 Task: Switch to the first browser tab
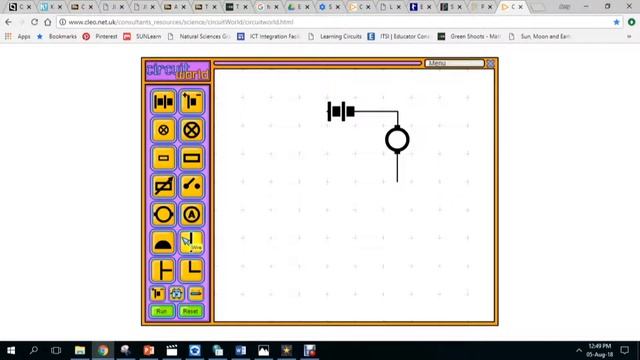point(20,7)
